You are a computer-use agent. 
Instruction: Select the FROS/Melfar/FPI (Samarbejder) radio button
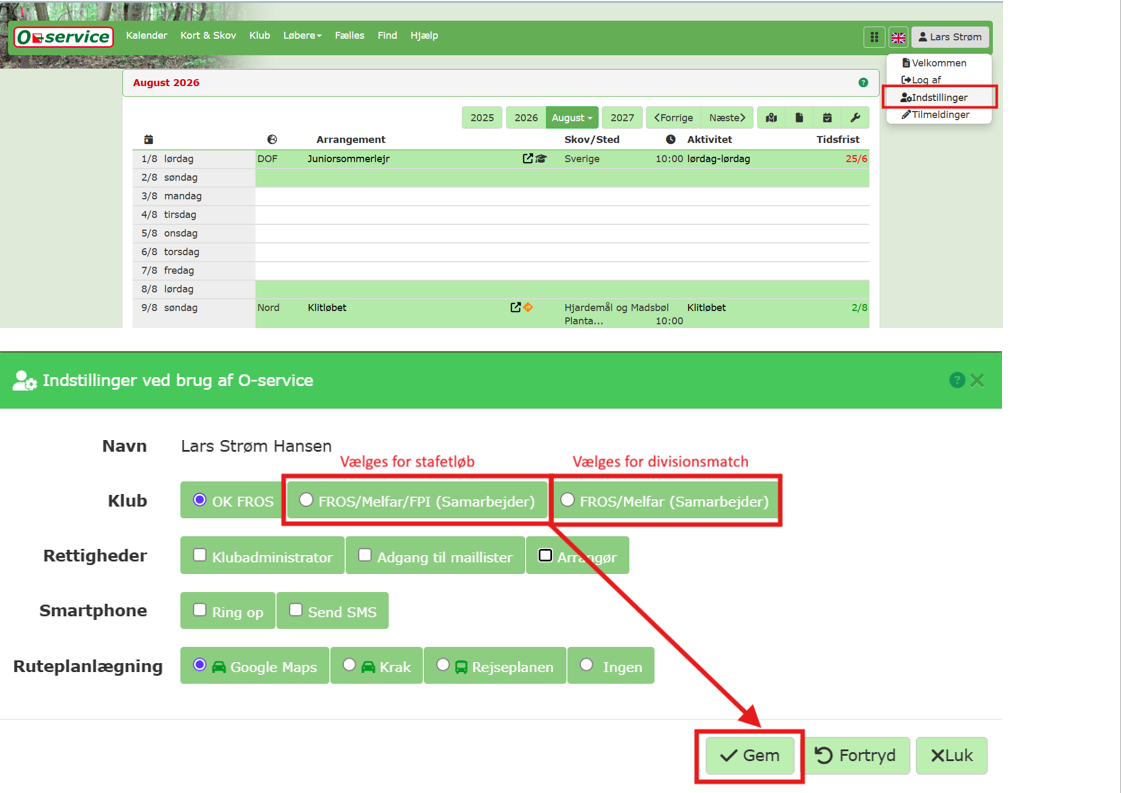[x=306, y=500]
